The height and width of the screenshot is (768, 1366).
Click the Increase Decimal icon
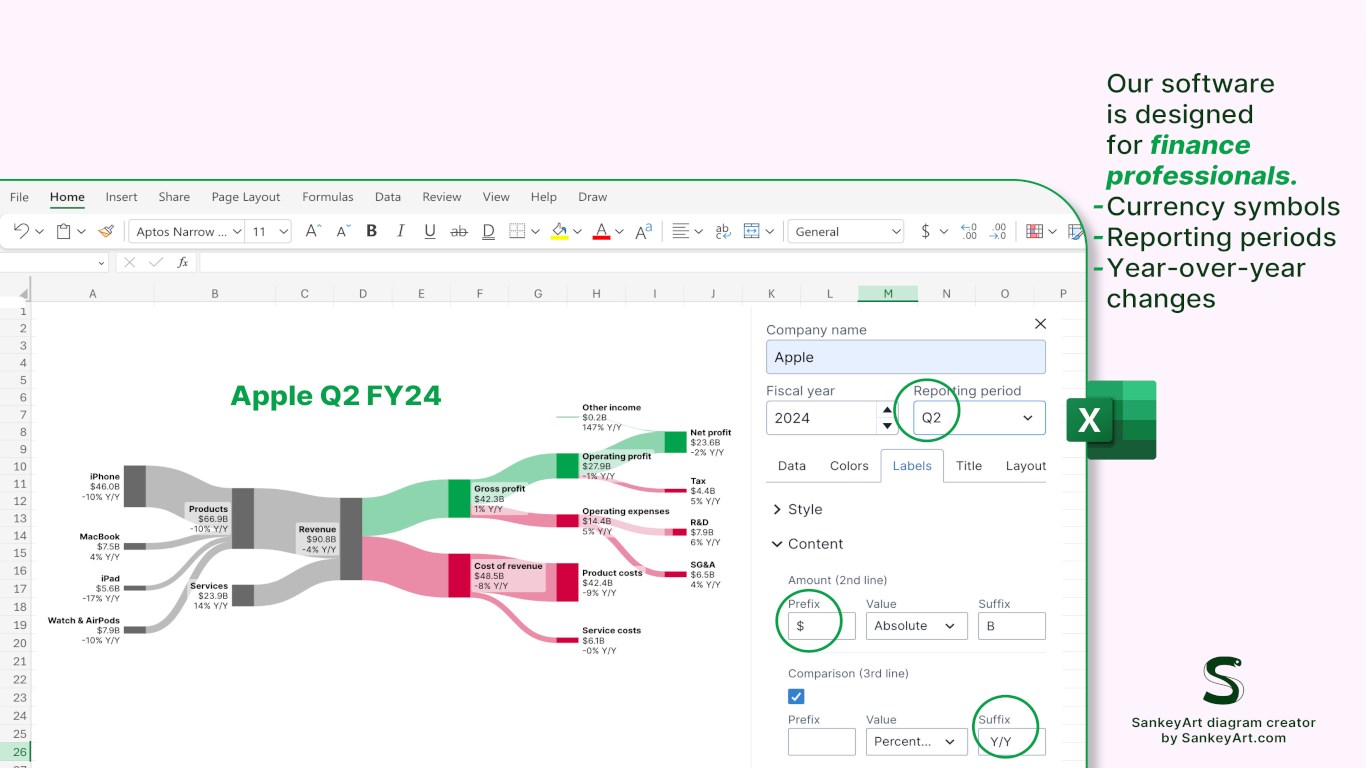point(998,231)
